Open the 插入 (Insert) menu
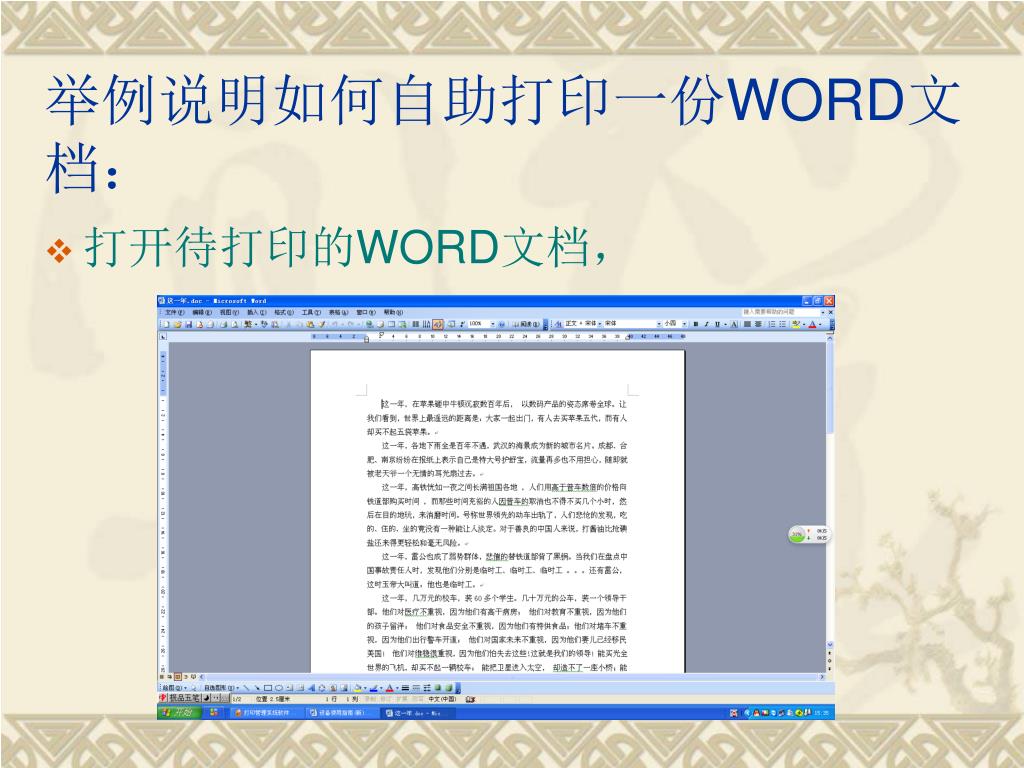The height and width of the screenshot is (768, 1024). pyautogui.click(x=257, y=312)
